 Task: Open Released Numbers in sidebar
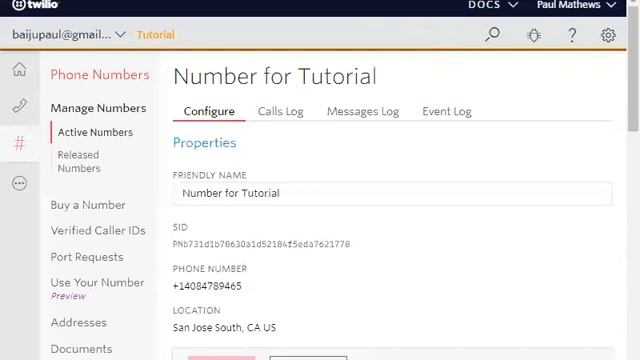[79, 162]
